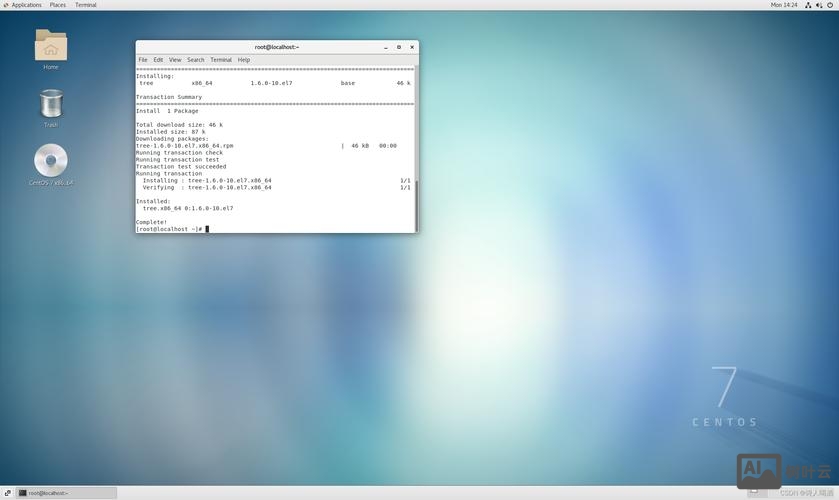Click the CentOS 7 x86_64 disc icon
This screenshot has width=839, height=500.
coord(50,161)
